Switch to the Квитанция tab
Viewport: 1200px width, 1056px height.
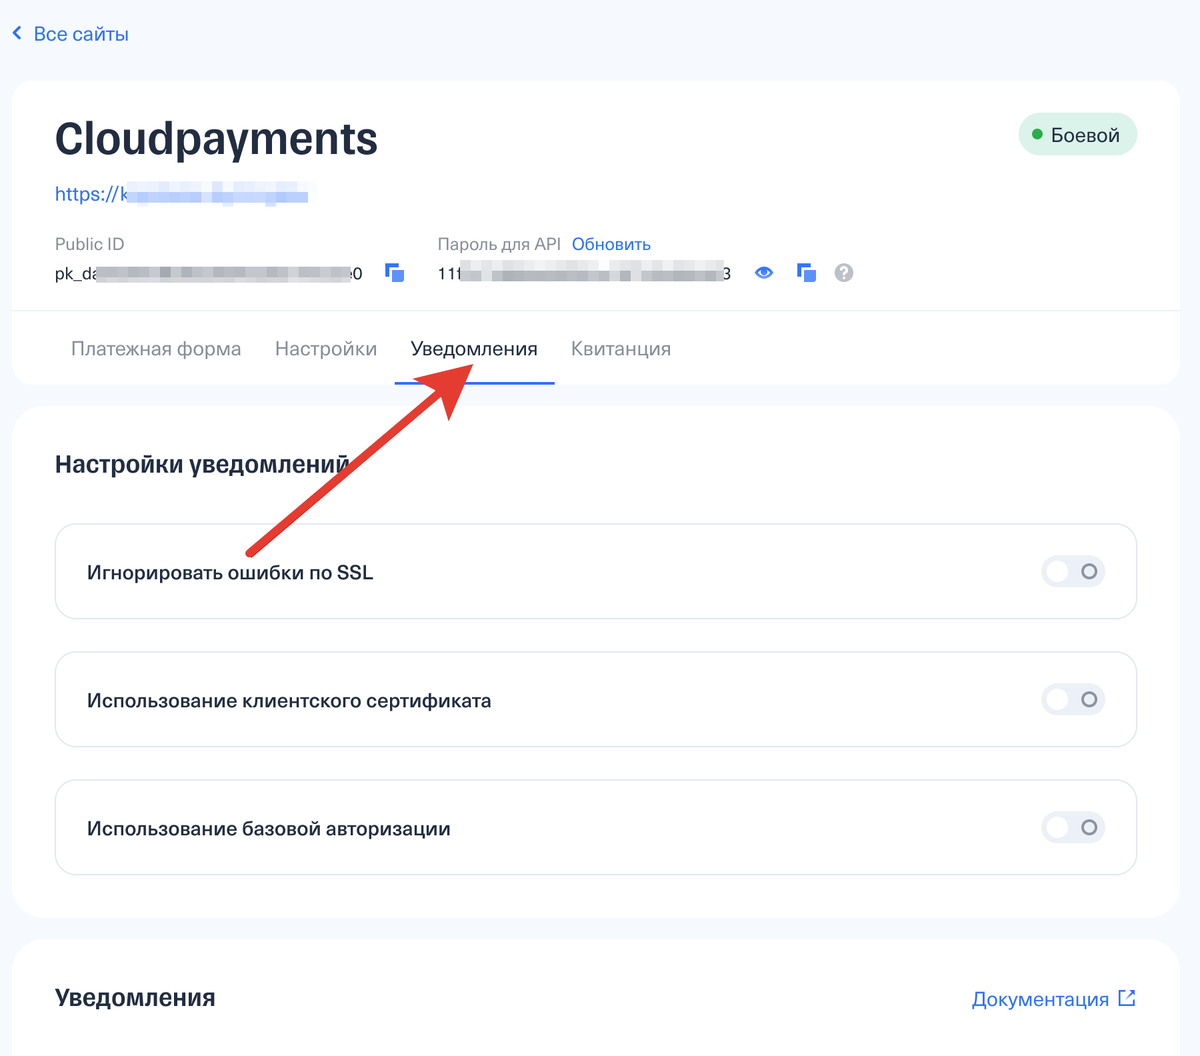[621, 349]
